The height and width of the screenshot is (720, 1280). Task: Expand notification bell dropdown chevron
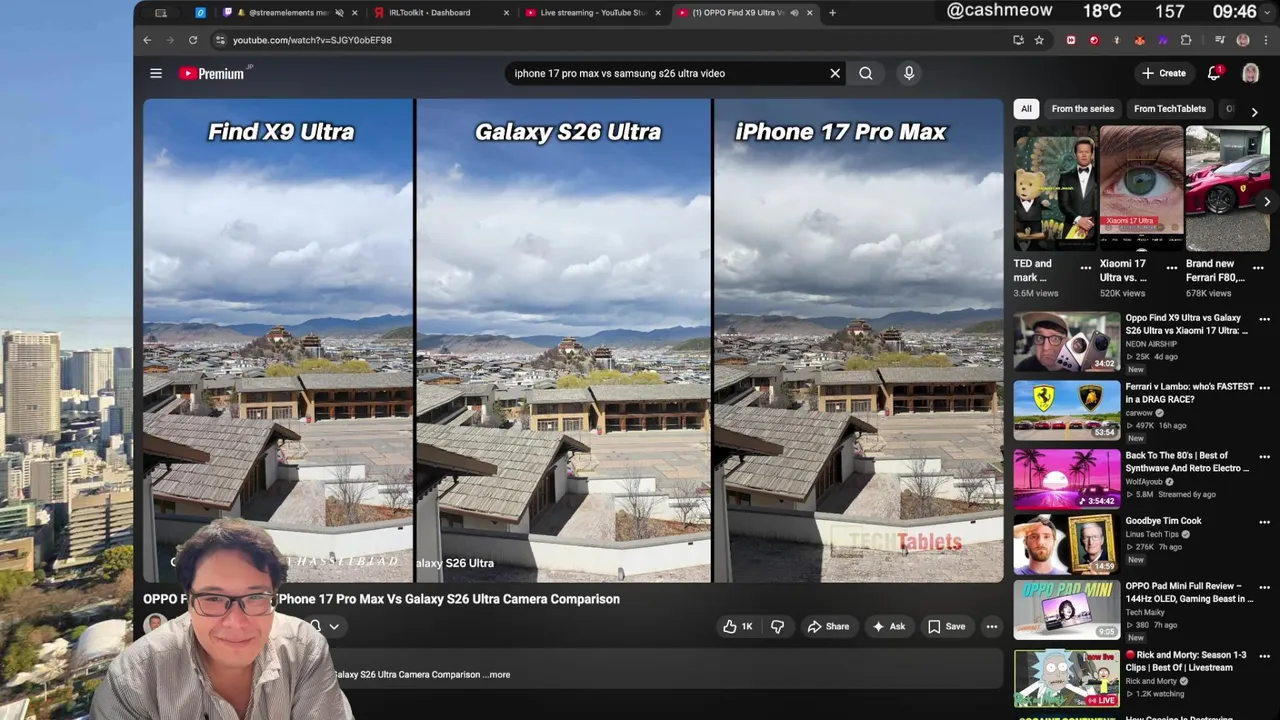click(334, 627)
